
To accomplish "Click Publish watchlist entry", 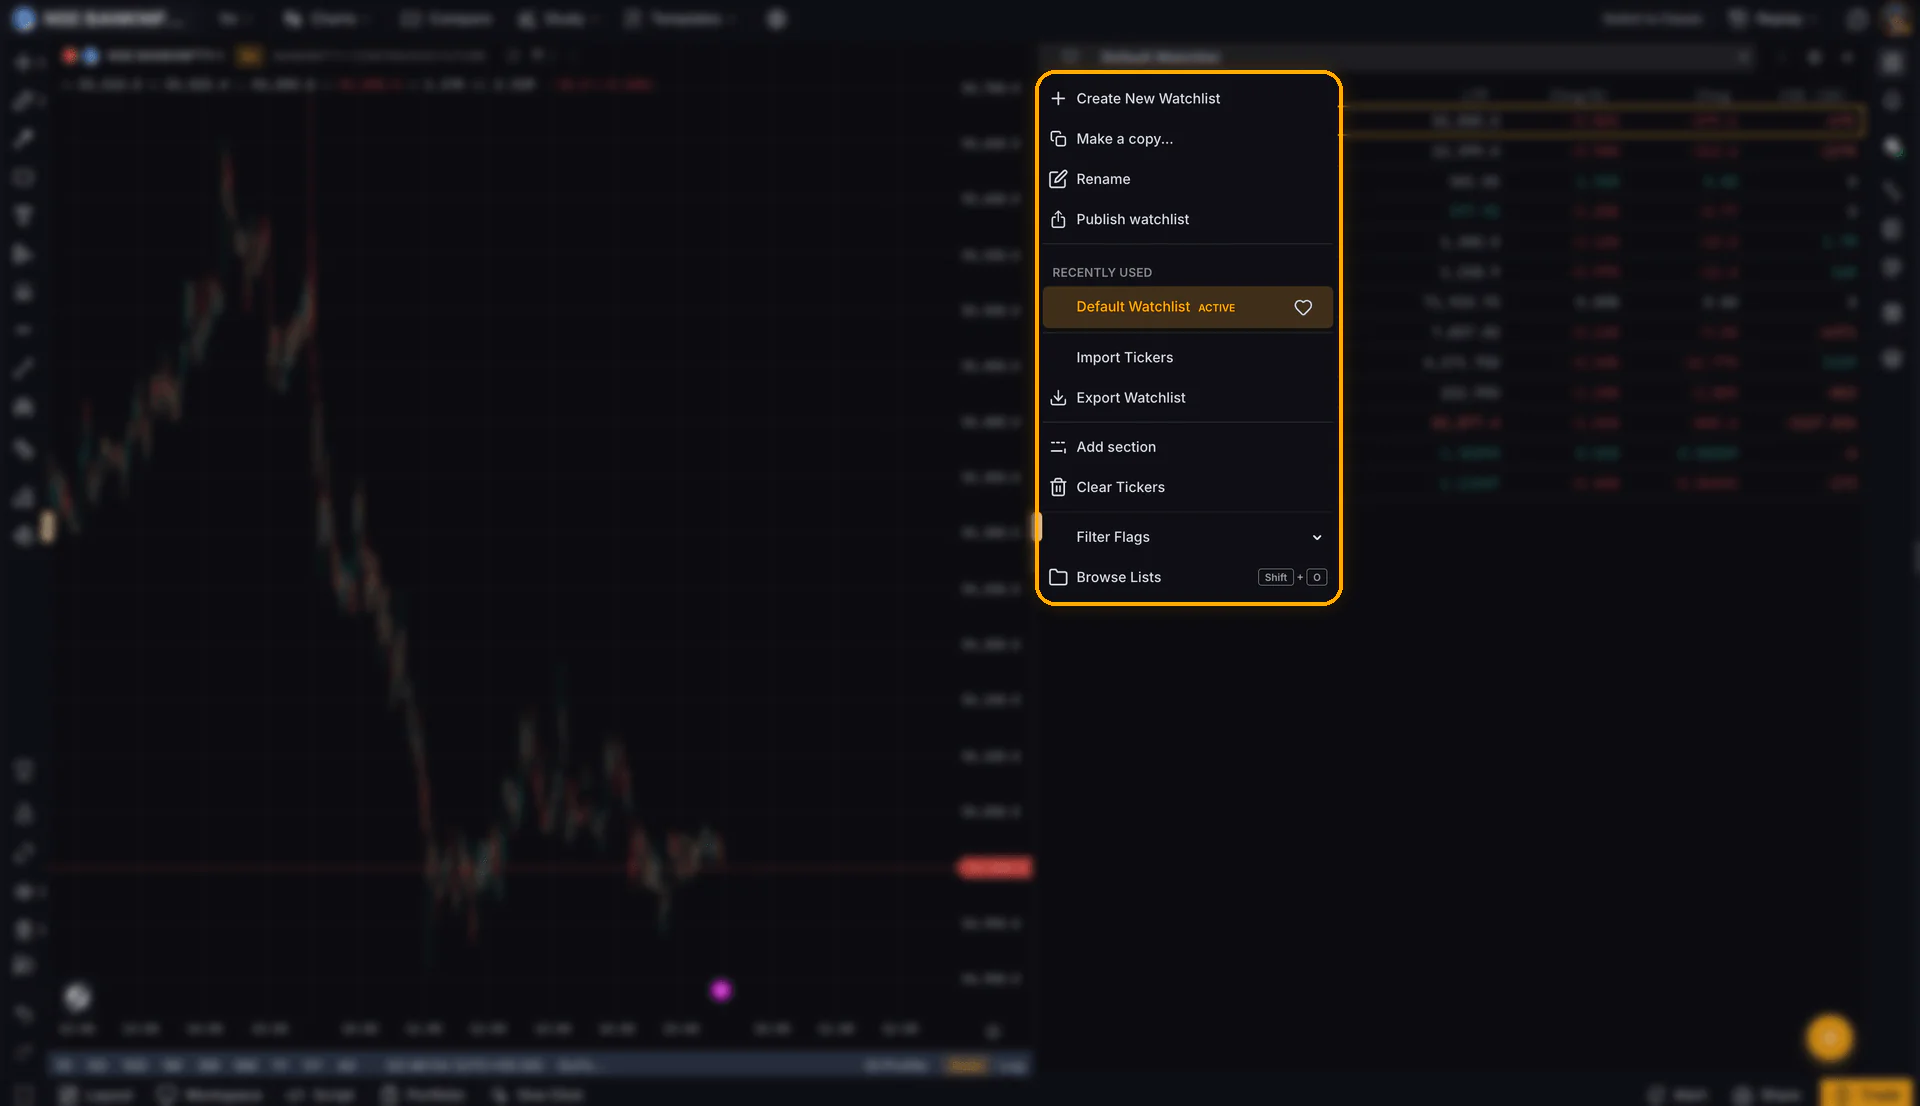I will click(1188, 219).
